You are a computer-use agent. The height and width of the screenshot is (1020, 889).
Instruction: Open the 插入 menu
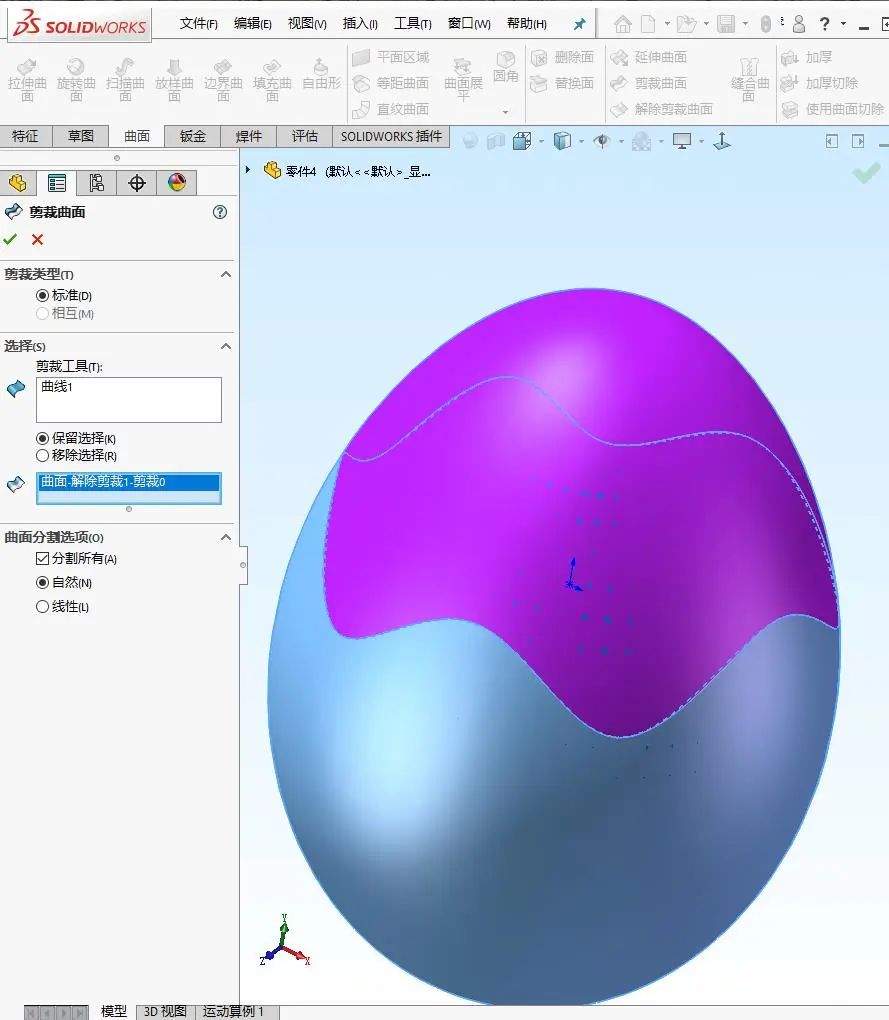(x=360, y=22)
